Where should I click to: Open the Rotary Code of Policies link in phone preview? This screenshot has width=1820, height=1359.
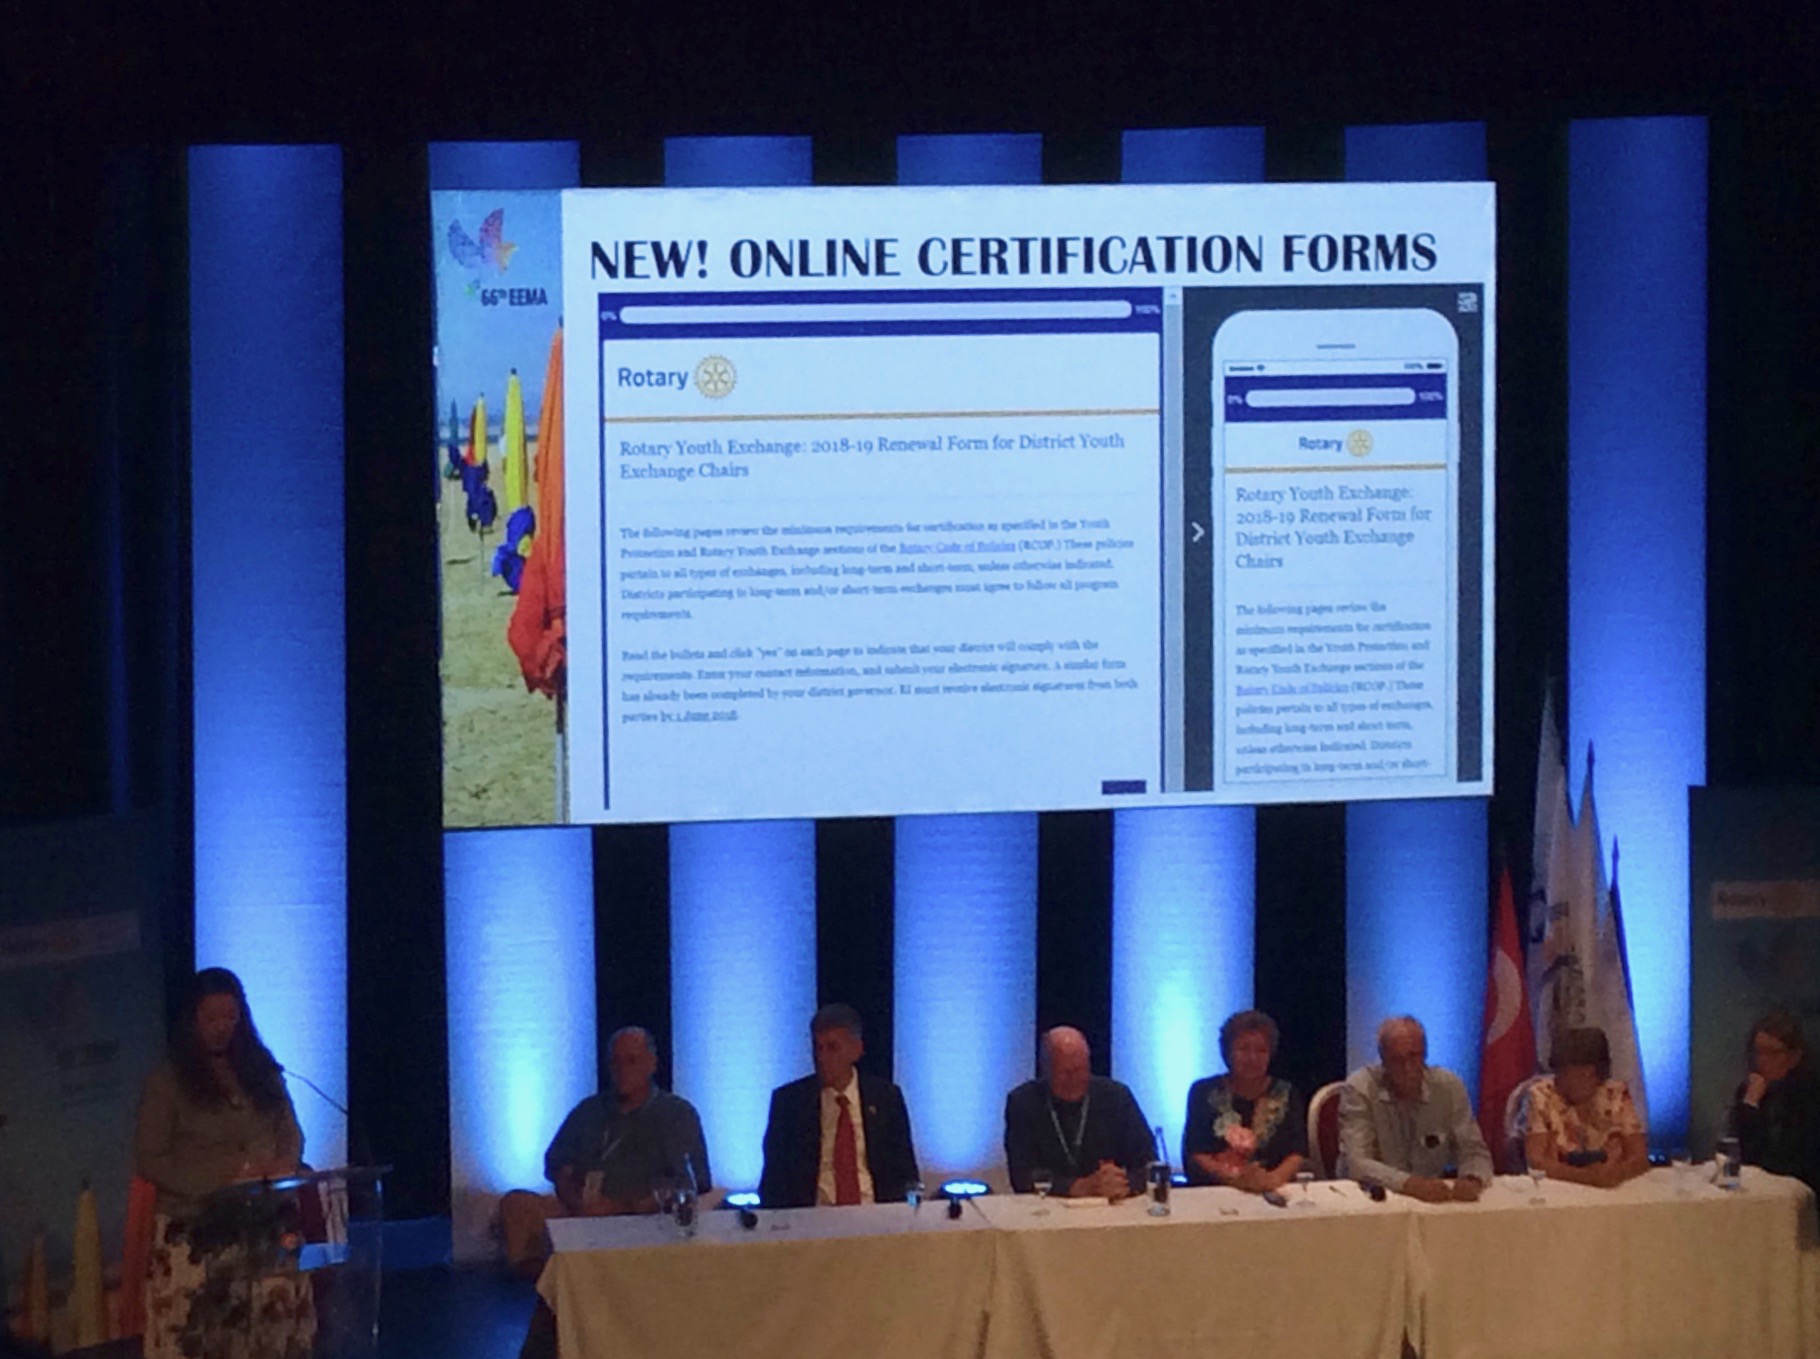[x=1293, y=688]
